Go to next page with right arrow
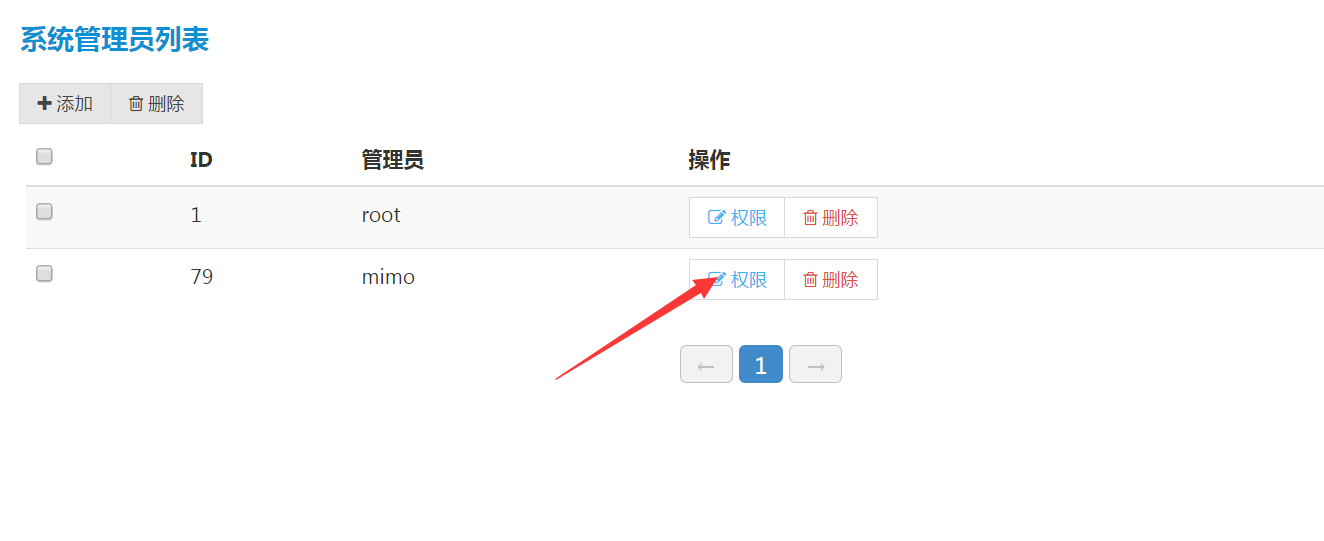1324x541 pixels. pyautogui.click(x=815, y=365)
